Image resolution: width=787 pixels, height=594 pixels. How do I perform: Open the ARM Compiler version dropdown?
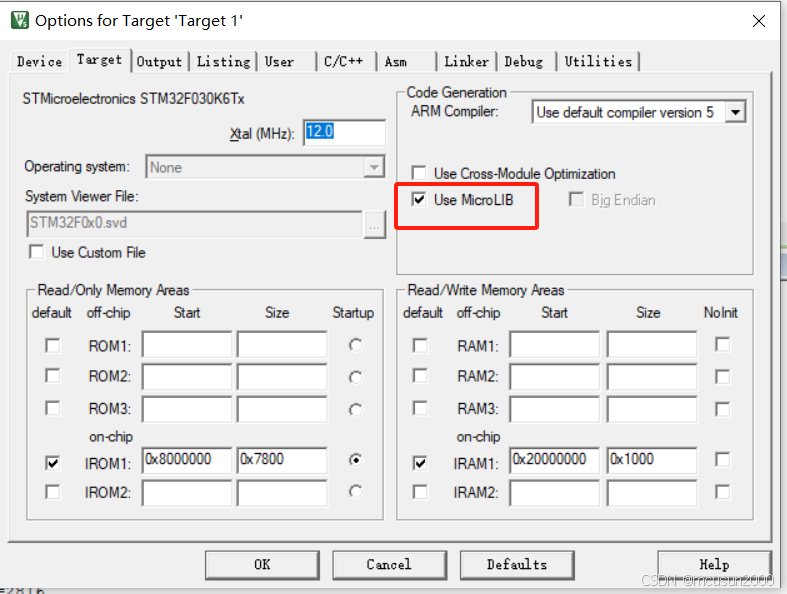[638, 112]
